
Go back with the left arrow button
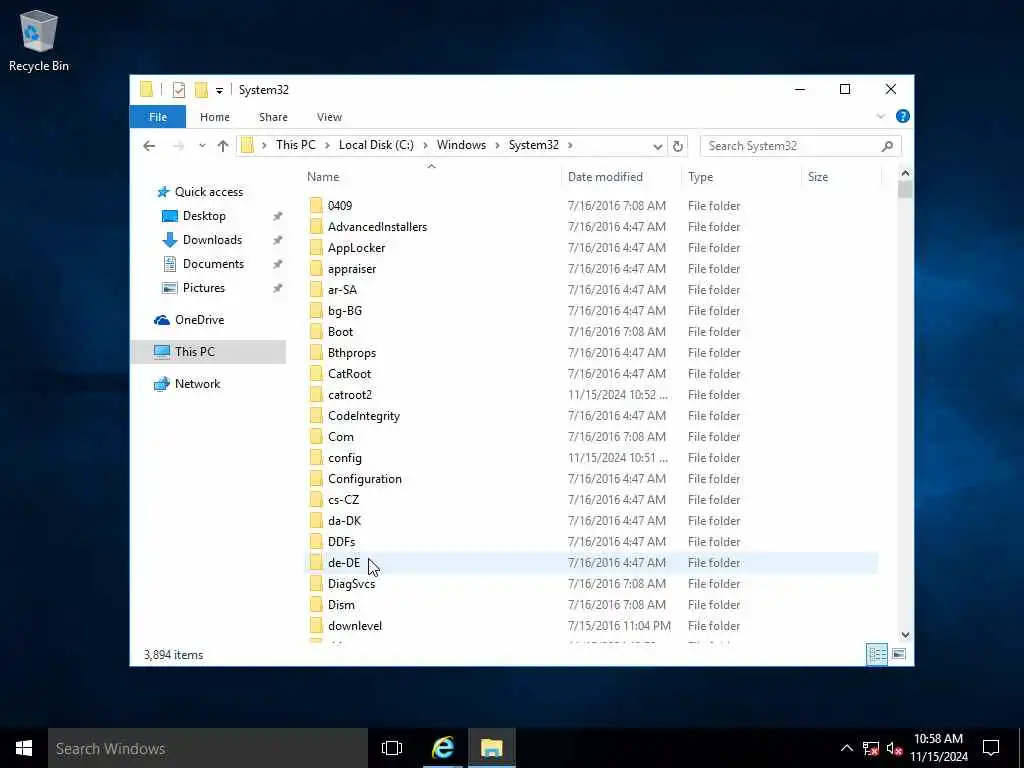tap(149, 146)
